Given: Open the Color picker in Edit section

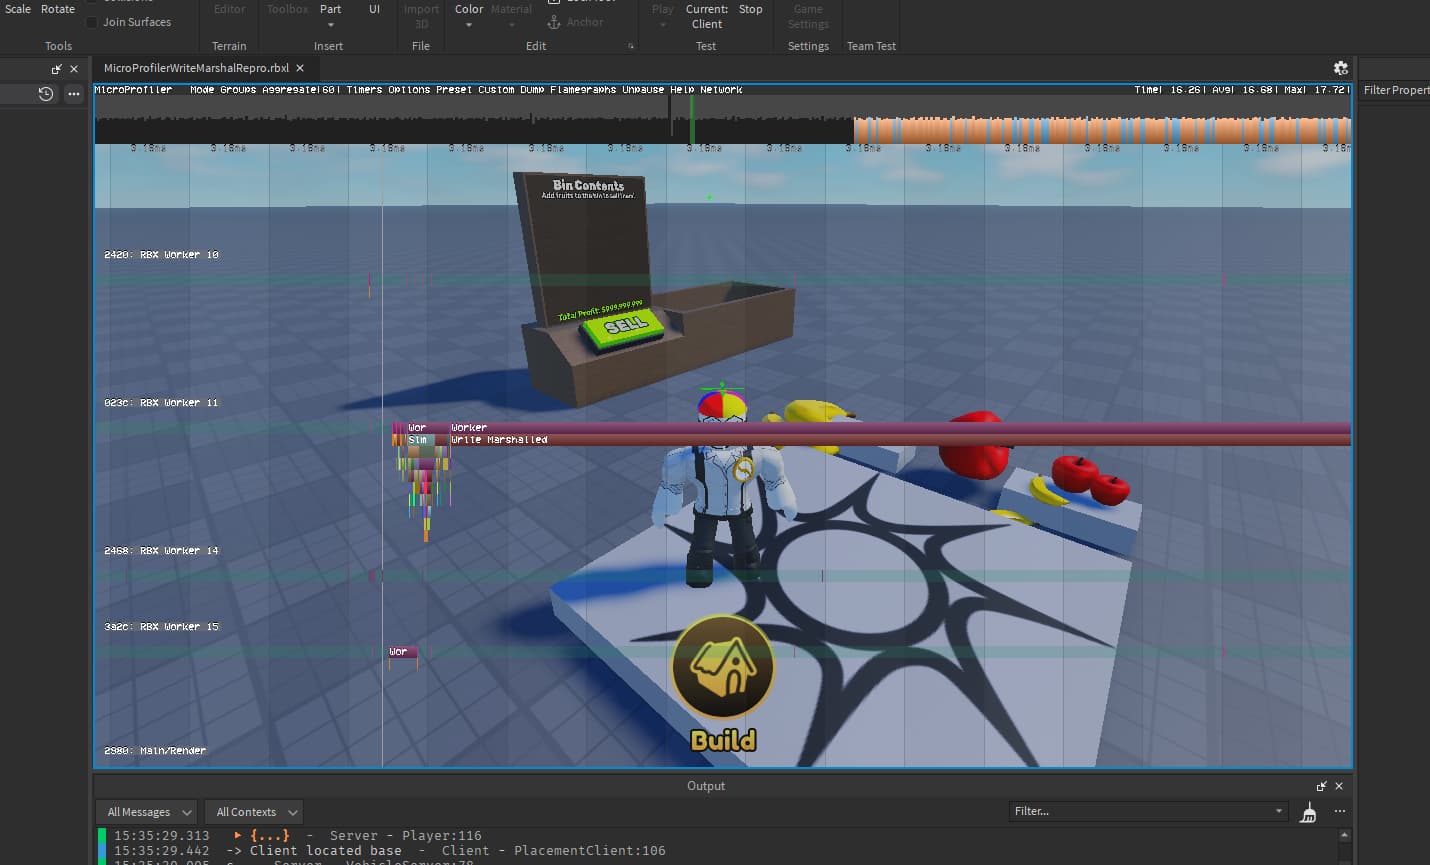Looking at the screenshot, I should [469, 15].
